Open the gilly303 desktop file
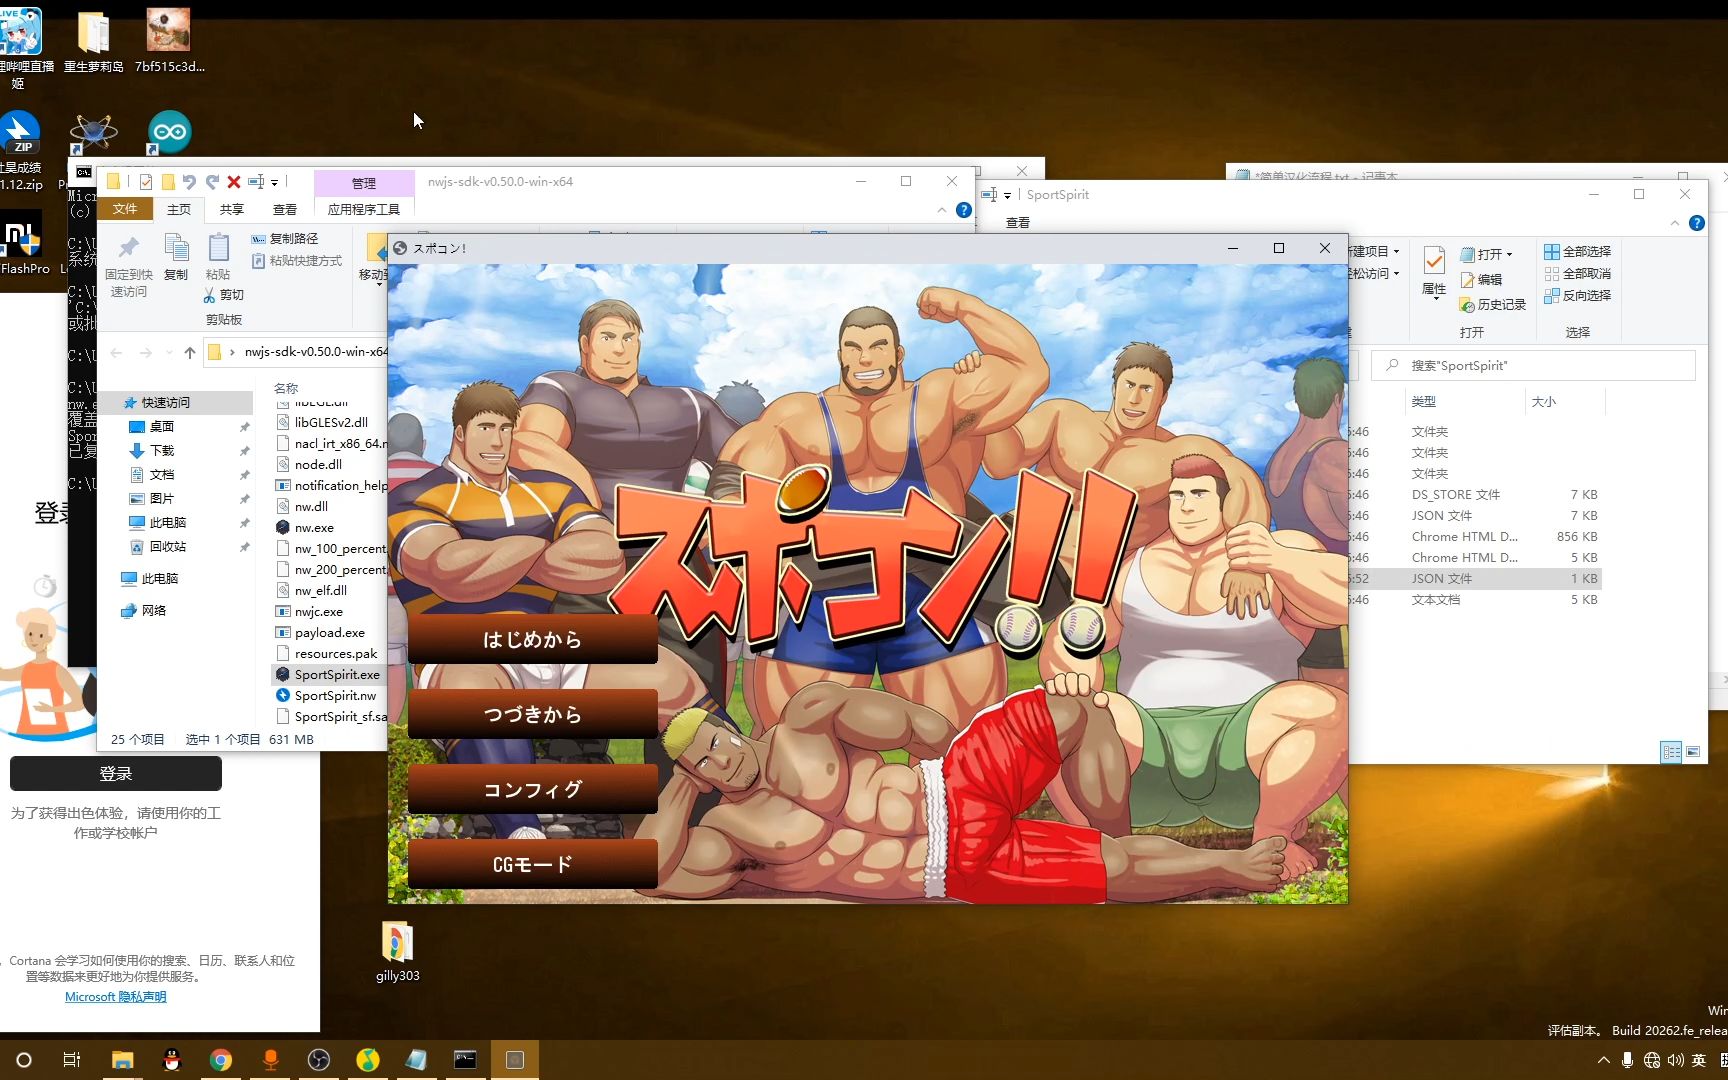 (398, 951)
